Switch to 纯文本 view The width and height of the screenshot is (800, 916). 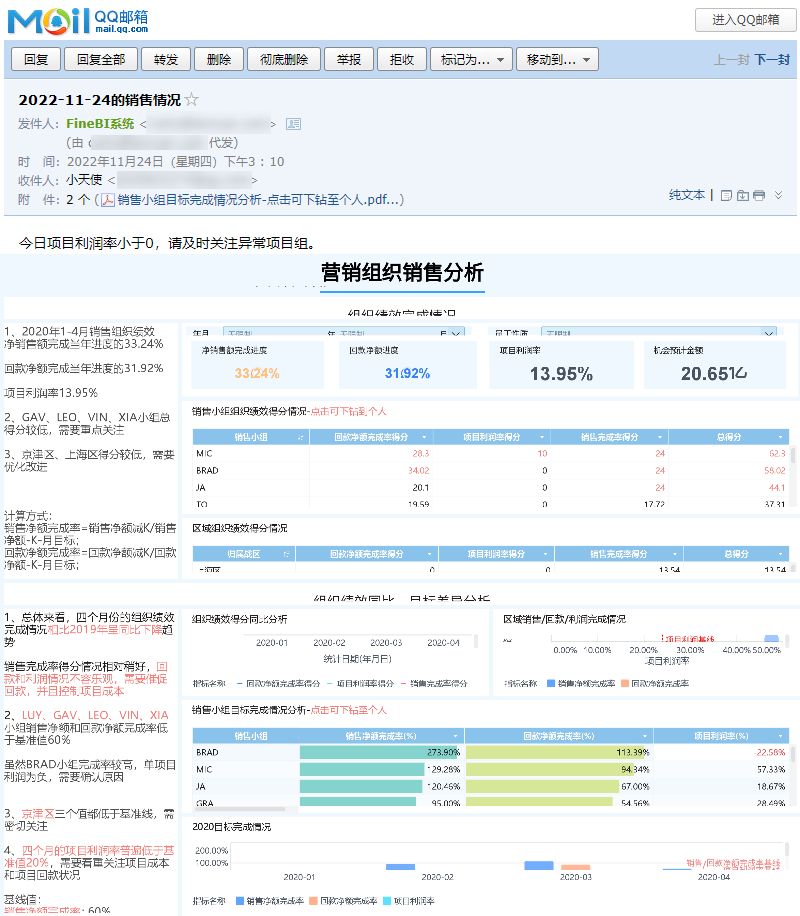687,195
